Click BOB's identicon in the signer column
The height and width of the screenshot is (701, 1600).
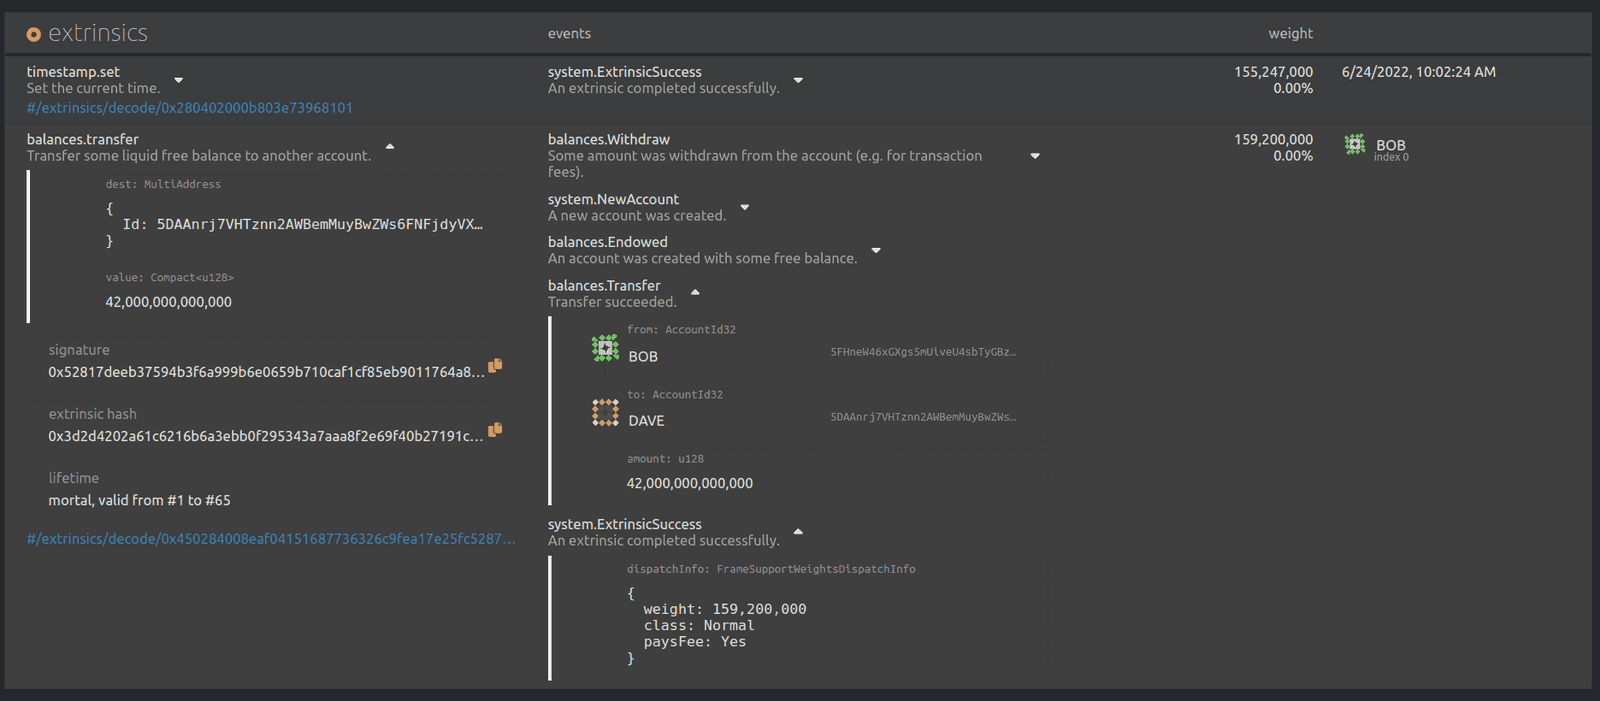point(1355,145)
